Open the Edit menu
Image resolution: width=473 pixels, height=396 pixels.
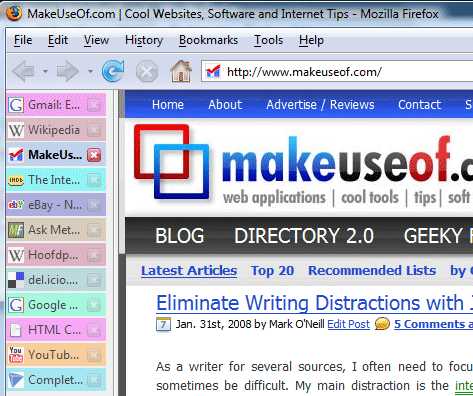(x=58, y=40)
